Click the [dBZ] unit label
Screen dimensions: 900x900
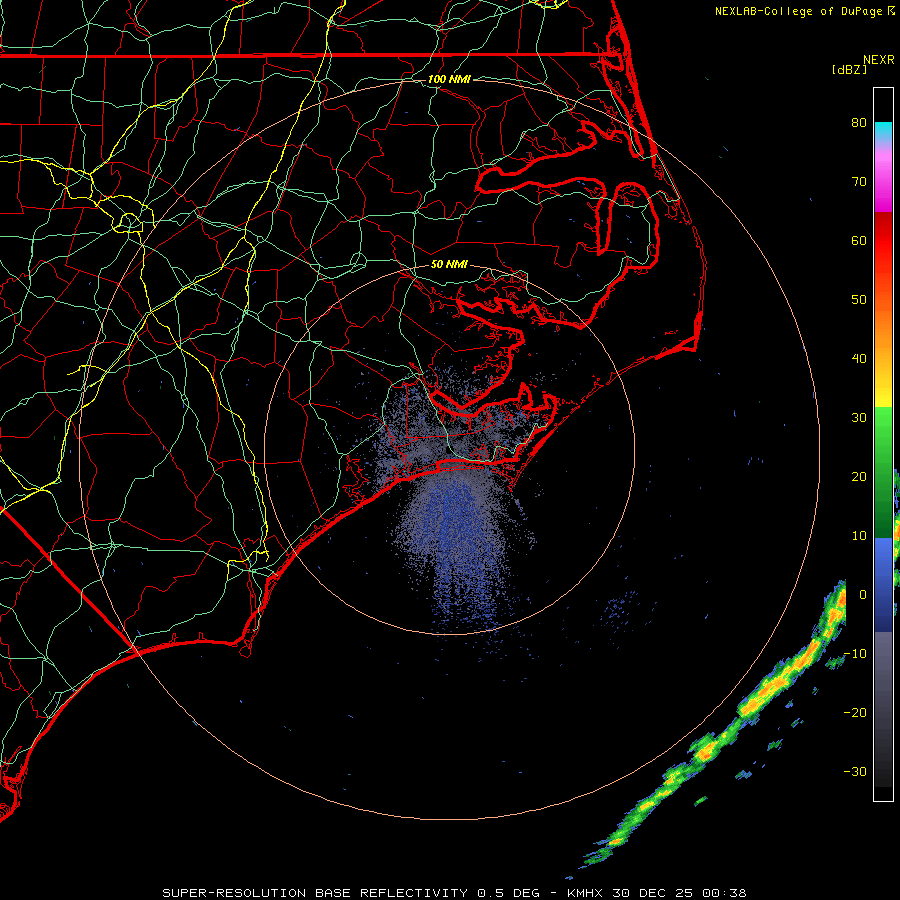(x=849, y=69)
